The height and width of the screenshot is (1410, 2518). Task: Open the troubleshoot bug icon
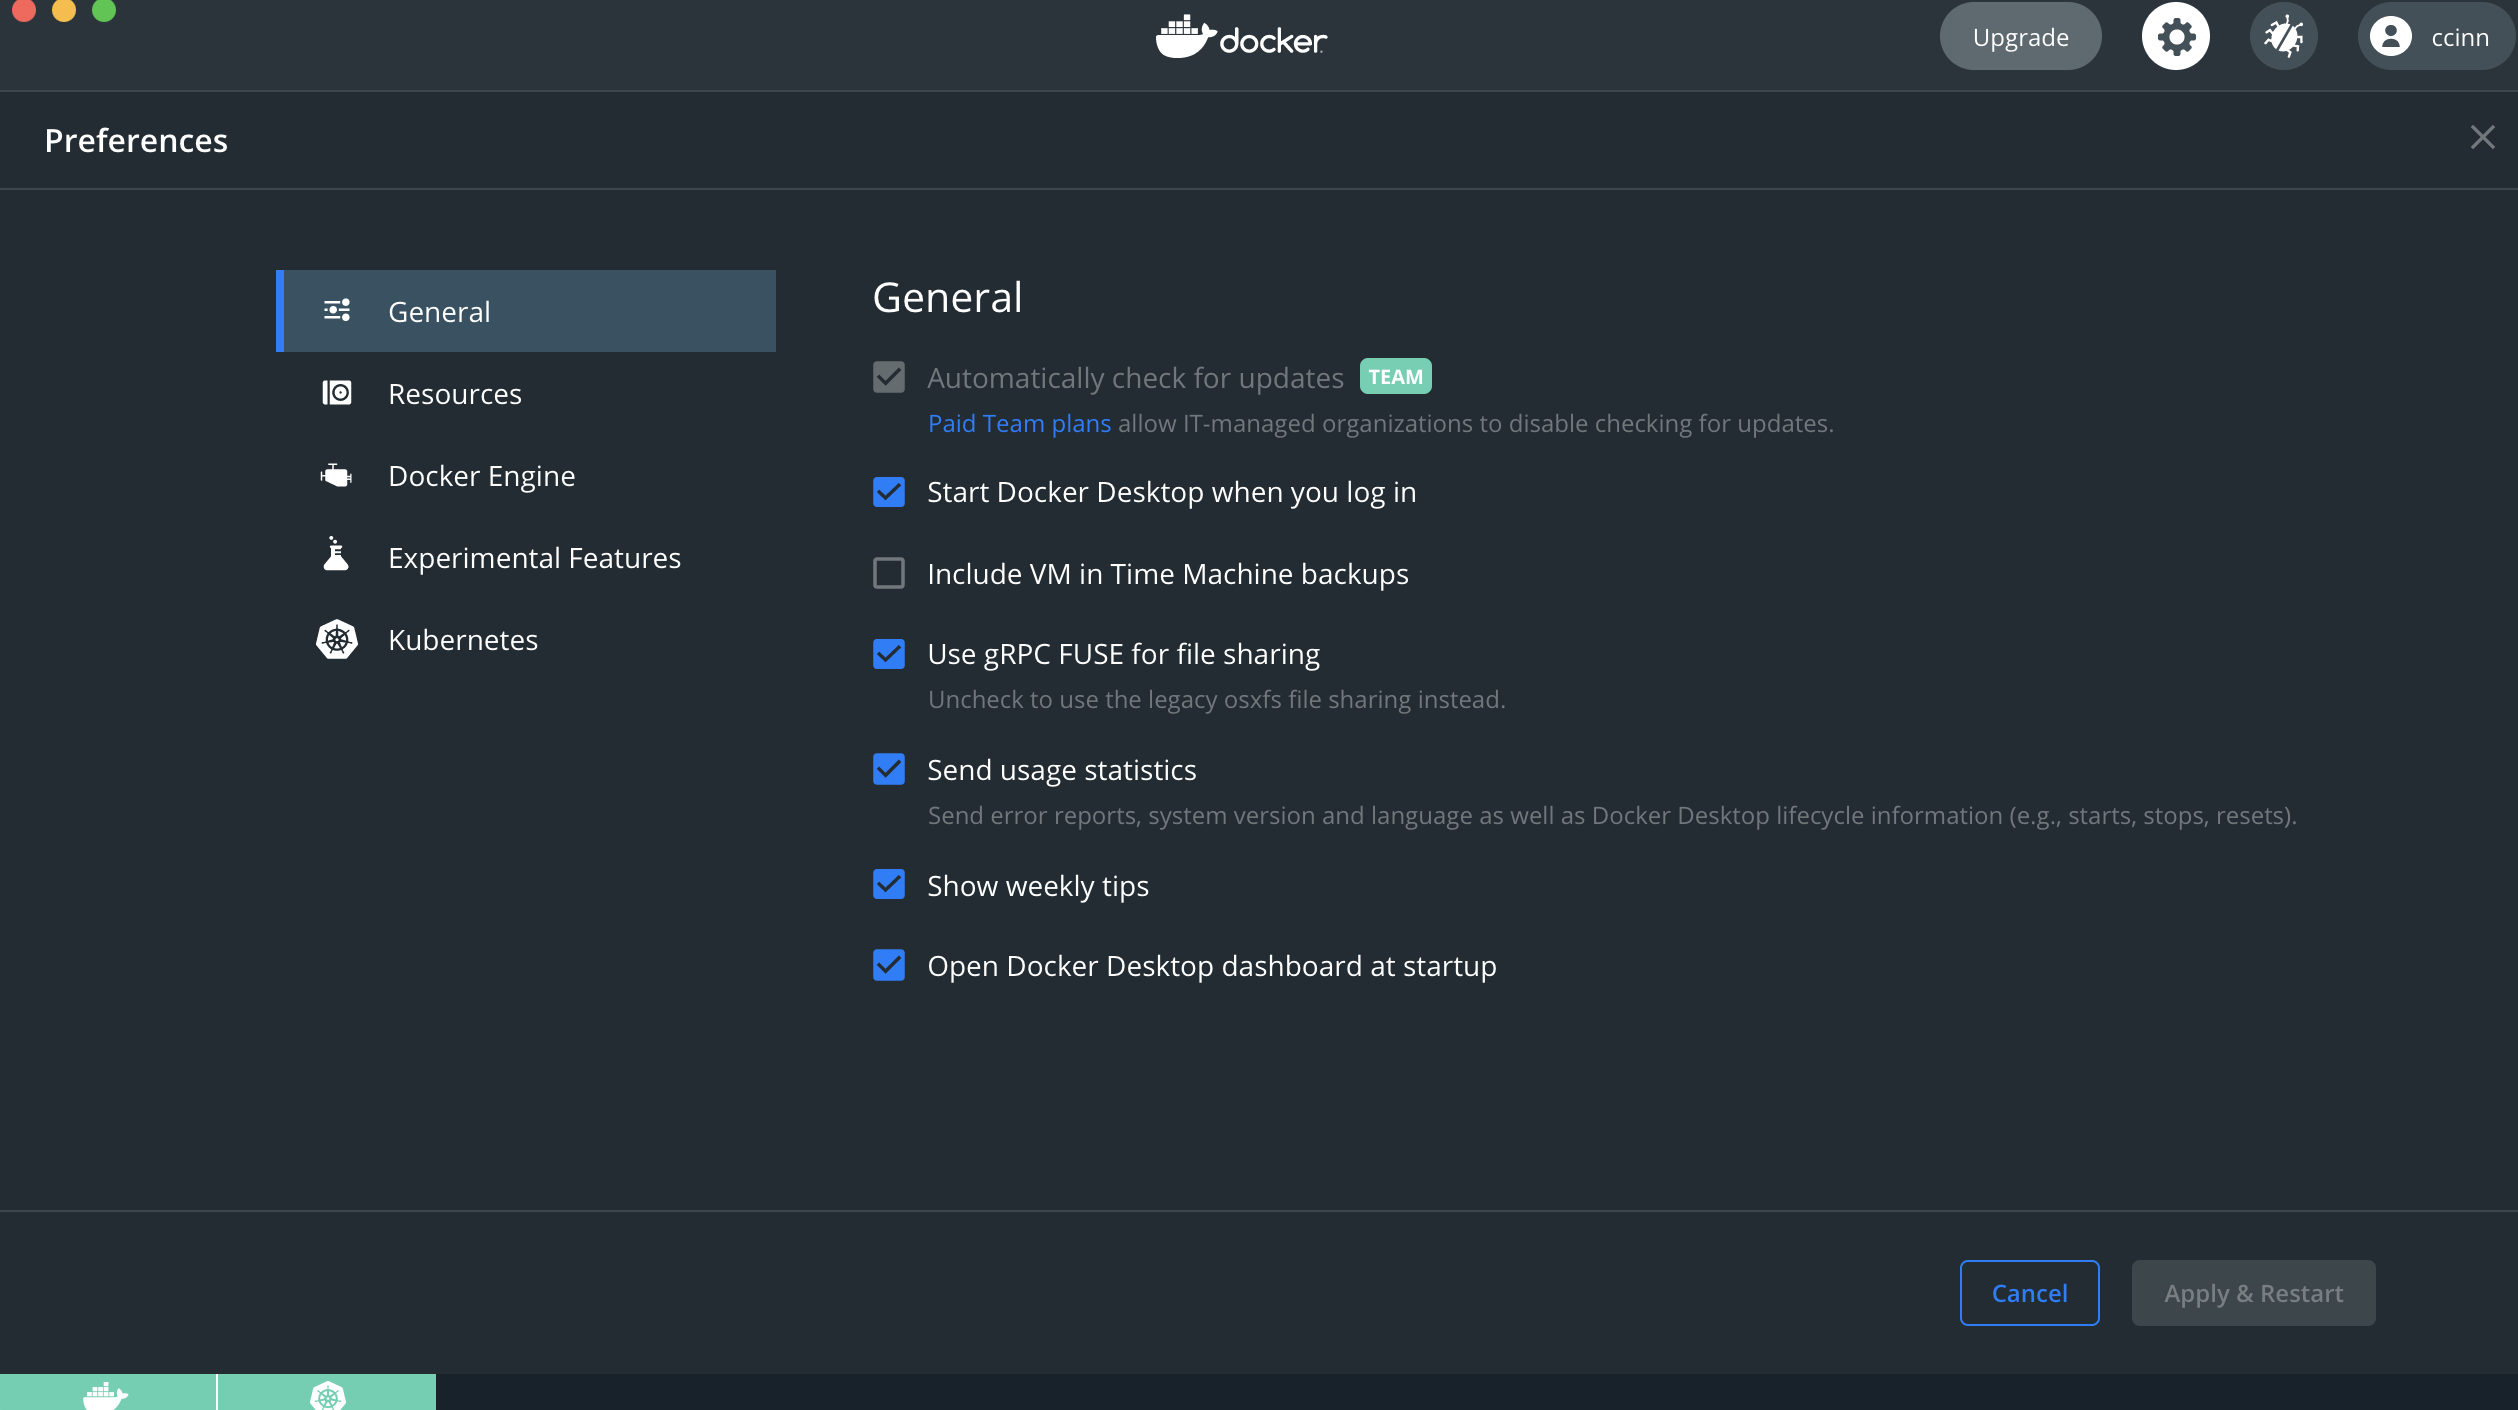[x=2283, y=37]
